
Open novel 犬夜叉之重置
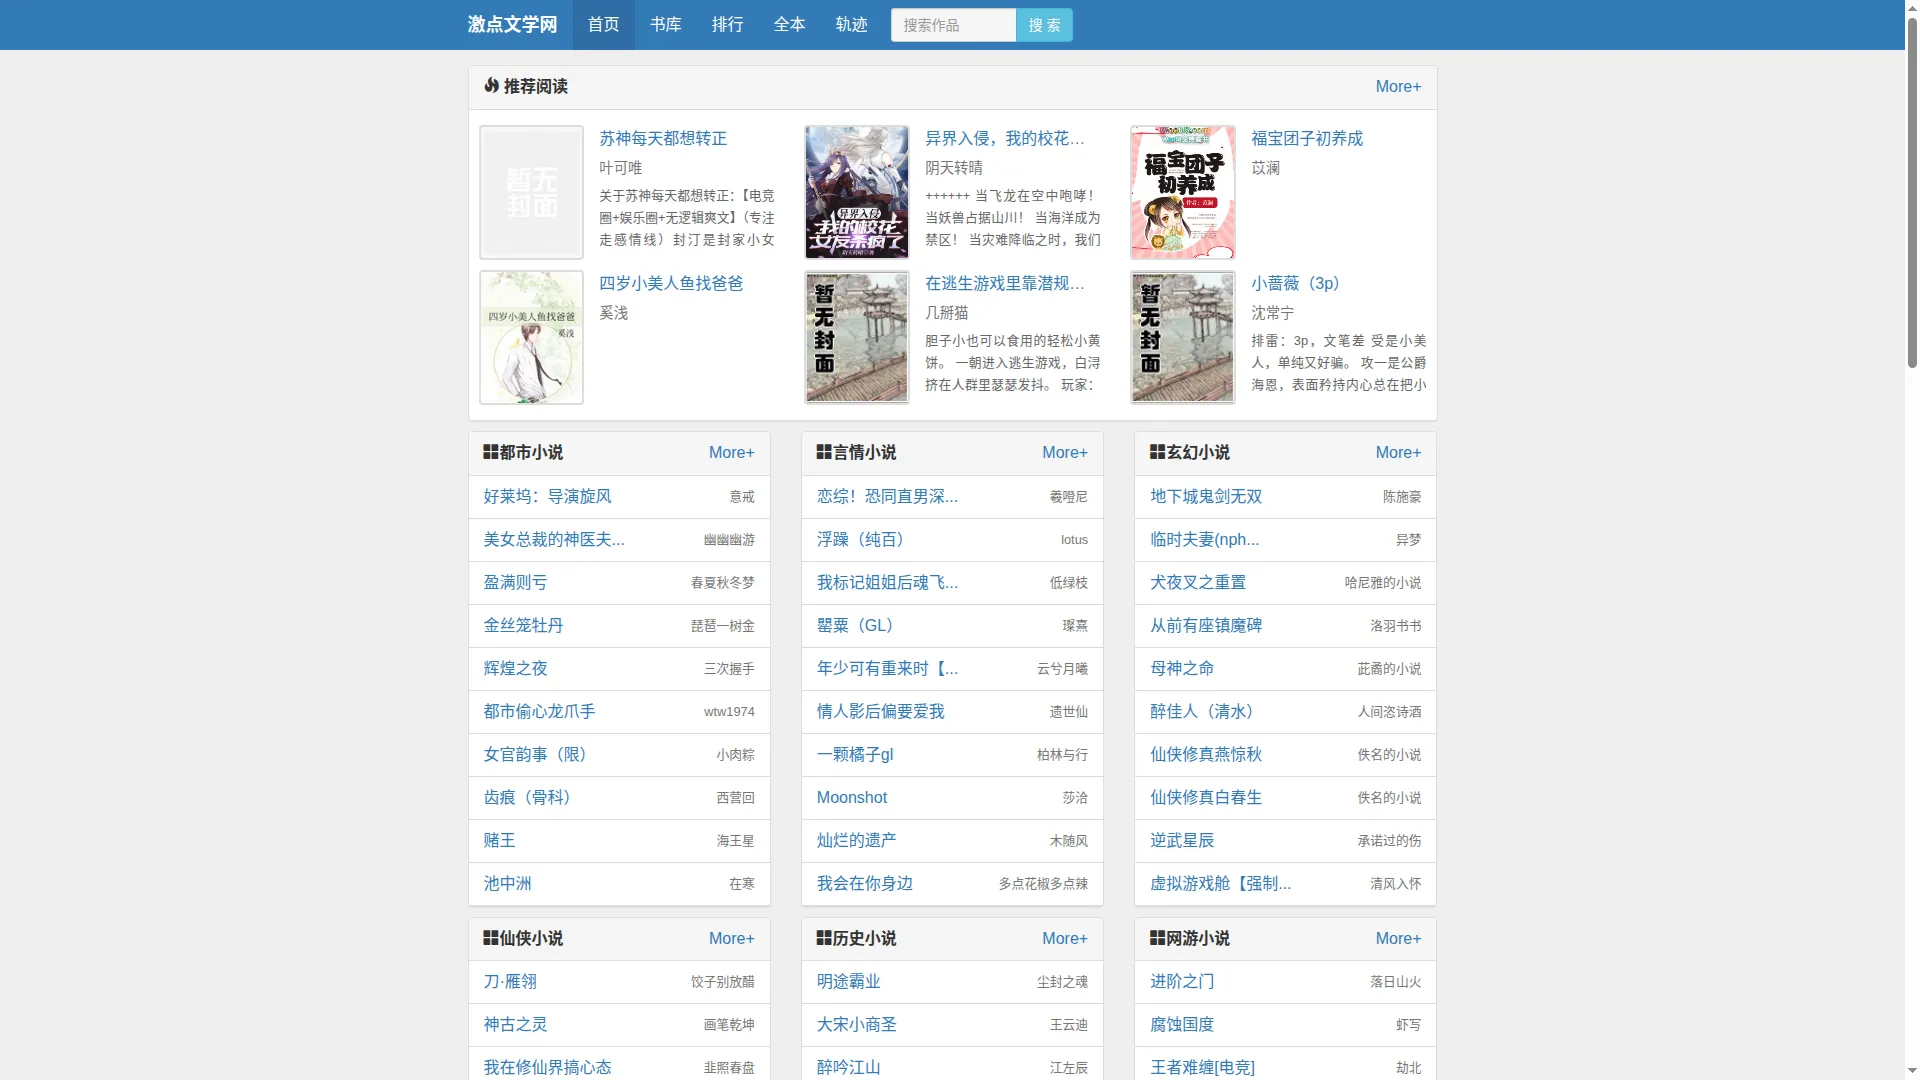(x=1198, y=582)
